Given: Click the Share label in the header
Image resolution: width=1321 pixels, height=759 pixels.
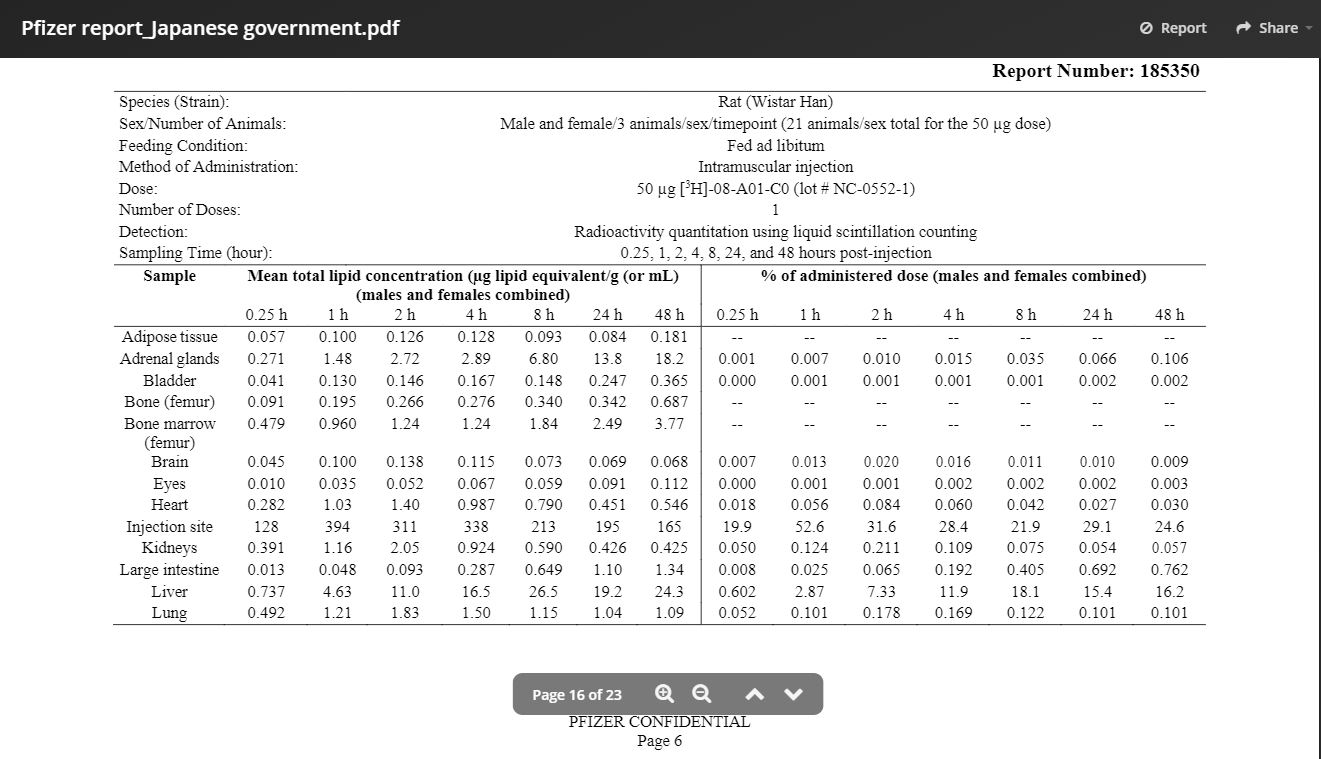Looking at the screenshot, I should click(1278, 28).
